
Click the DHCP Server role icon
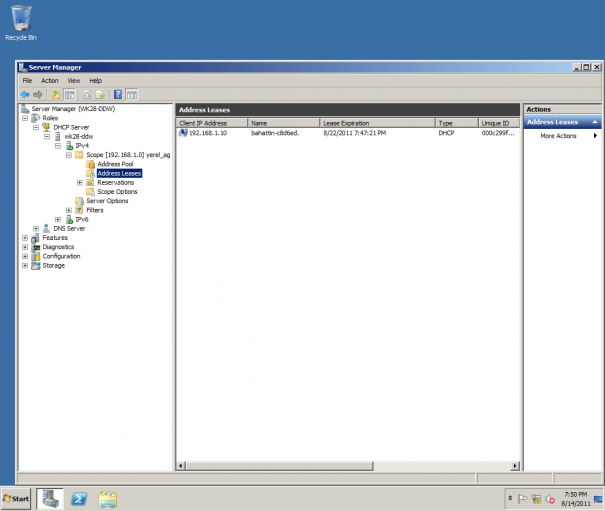pyautogui.click(x=46, y=127)
